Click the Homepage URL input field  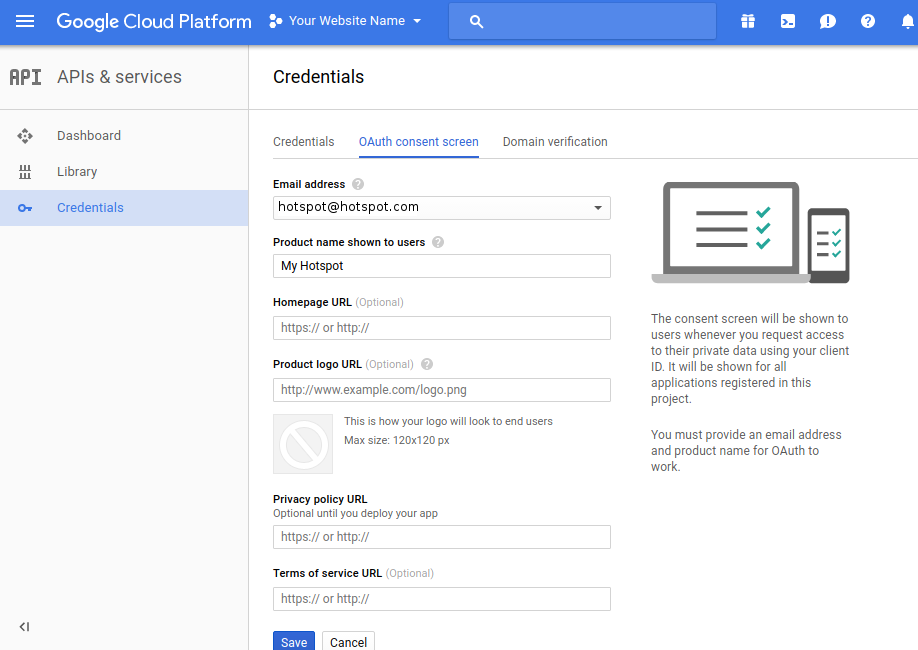[x=441, y=328]
